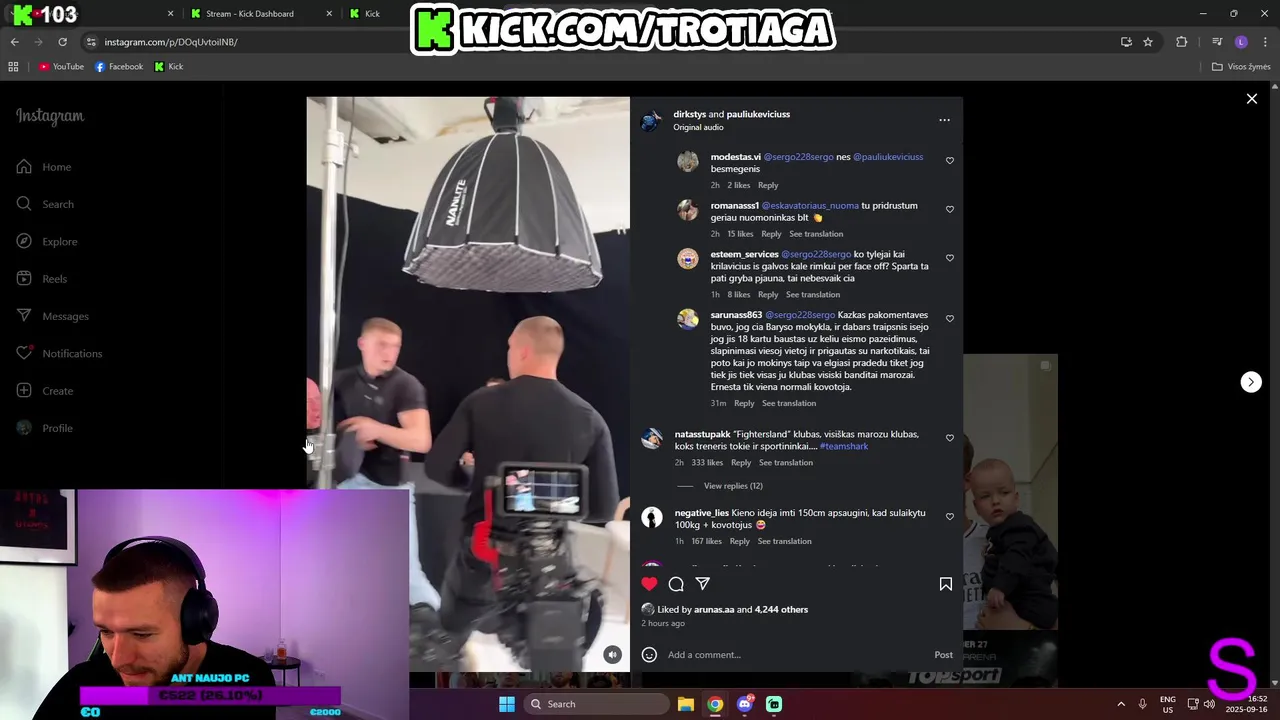
Task: Open the taskbar volume control
Action: pyautogui.click(x=1209, y=704)
